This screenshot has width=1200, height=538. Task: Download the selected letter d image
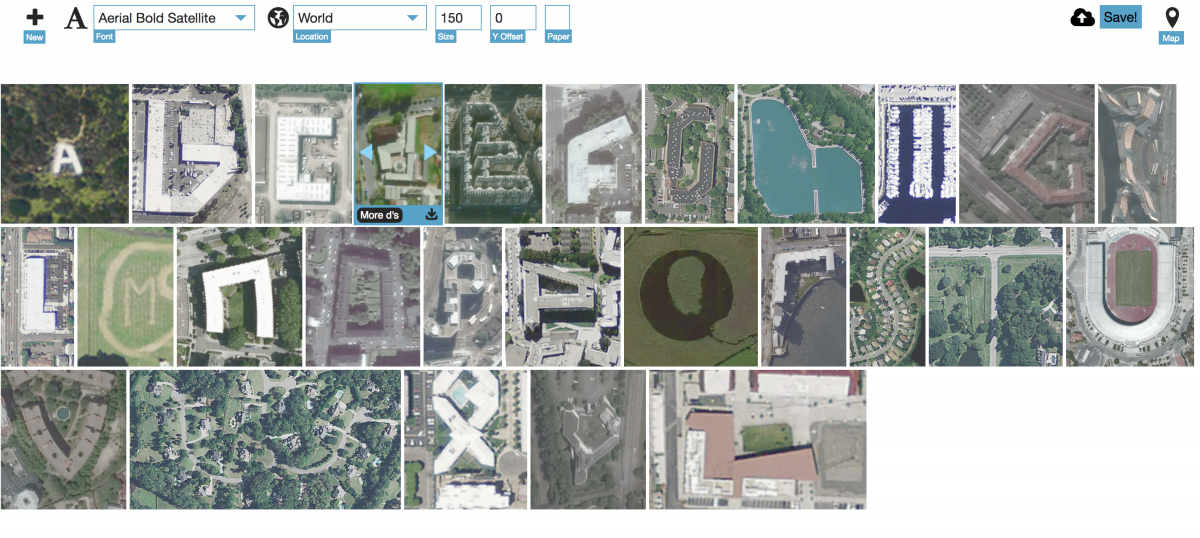pyautogui.click(x=432, y=214)
